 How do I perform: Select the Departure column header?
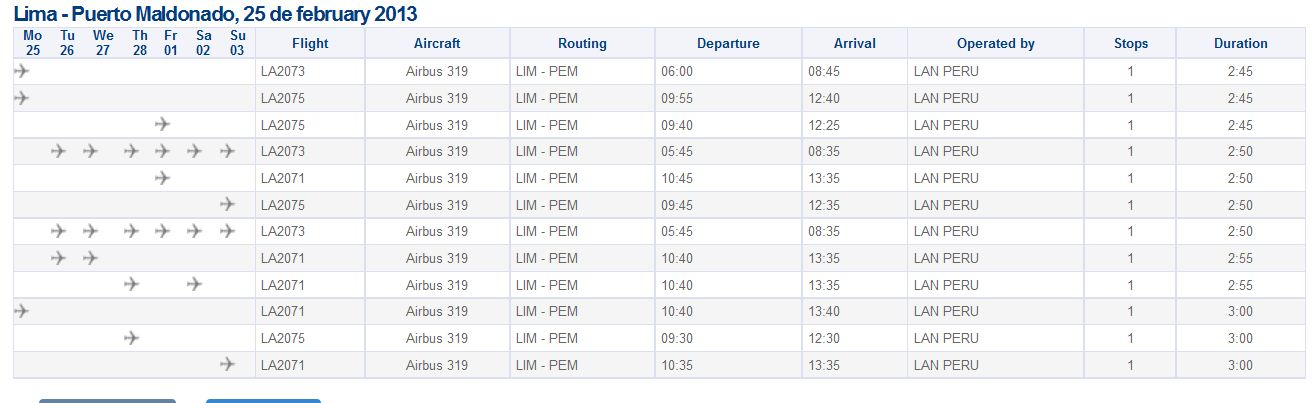728,43
